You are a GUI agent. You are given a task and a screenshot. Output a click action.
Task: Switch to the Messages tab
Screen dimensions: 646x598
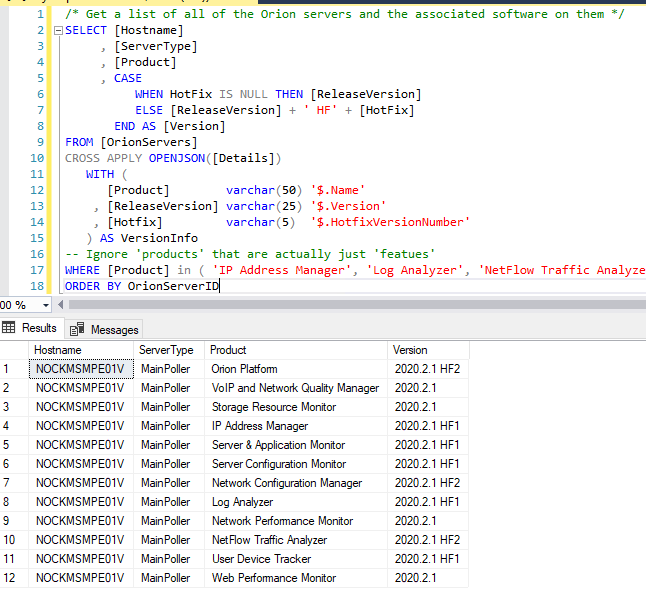(x=104, y=330)
